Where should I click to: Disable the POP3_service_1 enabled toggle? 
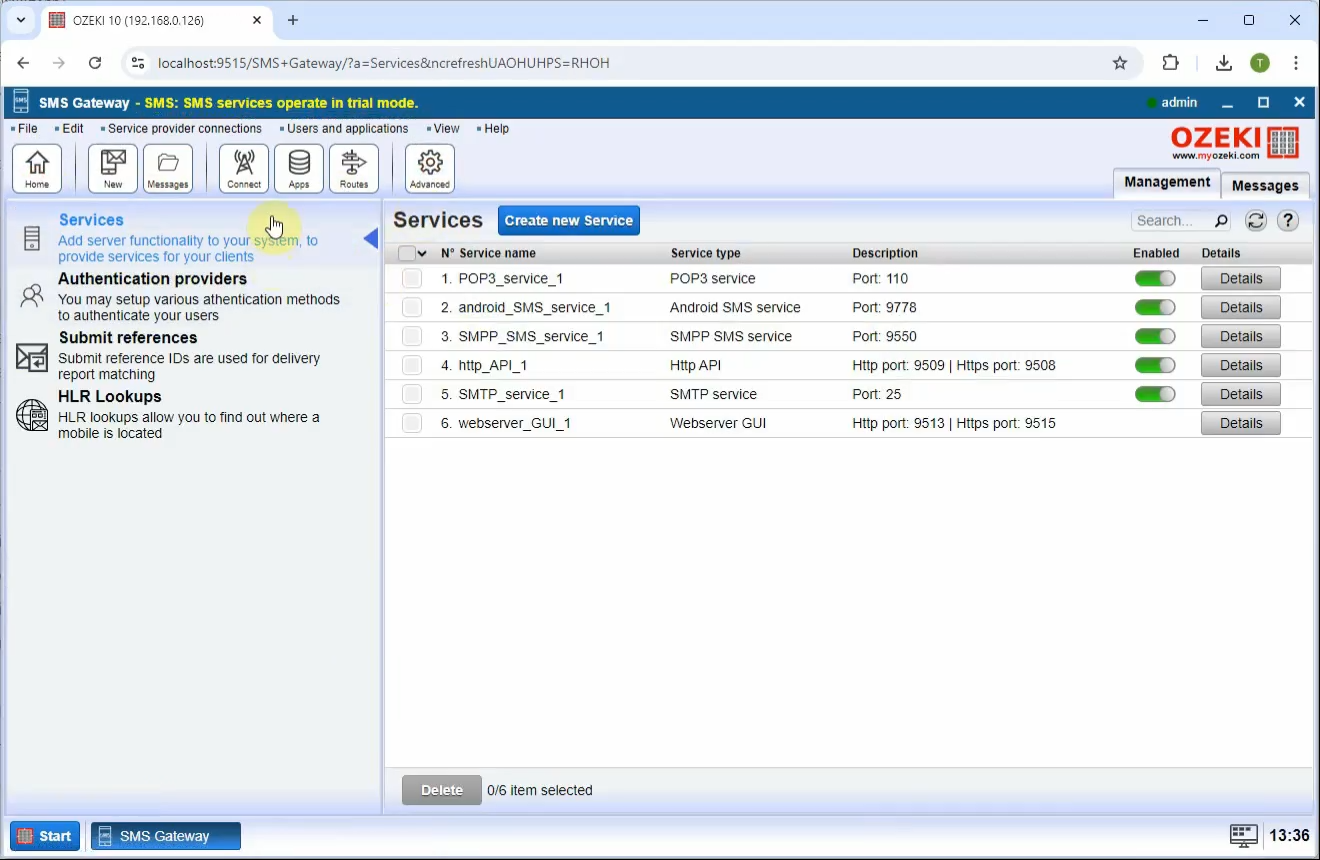pos(1155,279)
